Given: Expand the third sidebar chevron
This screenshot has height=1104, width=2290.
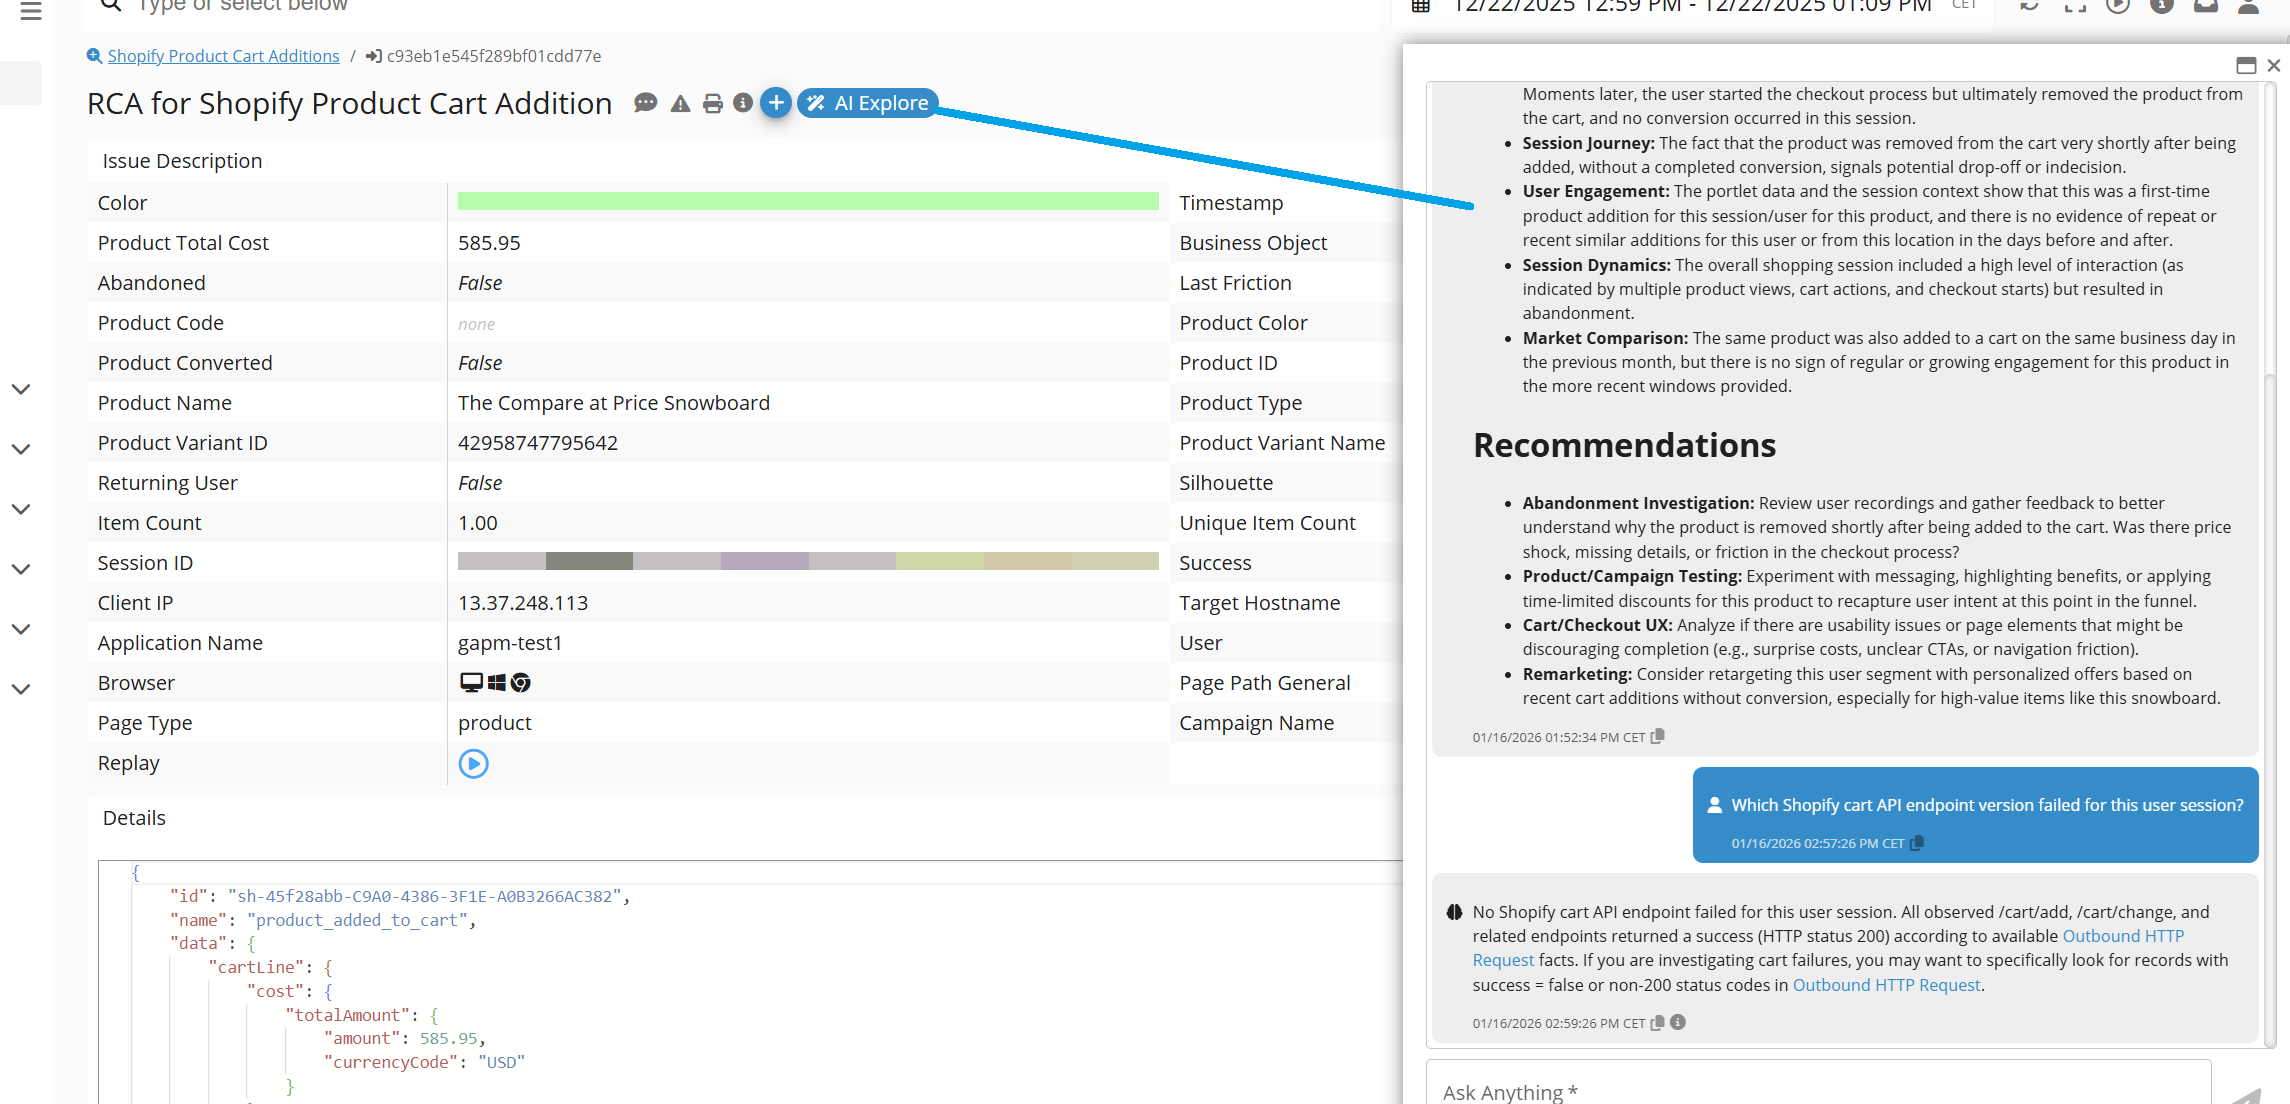Looking at the screenshot, I should click(21, 509).
